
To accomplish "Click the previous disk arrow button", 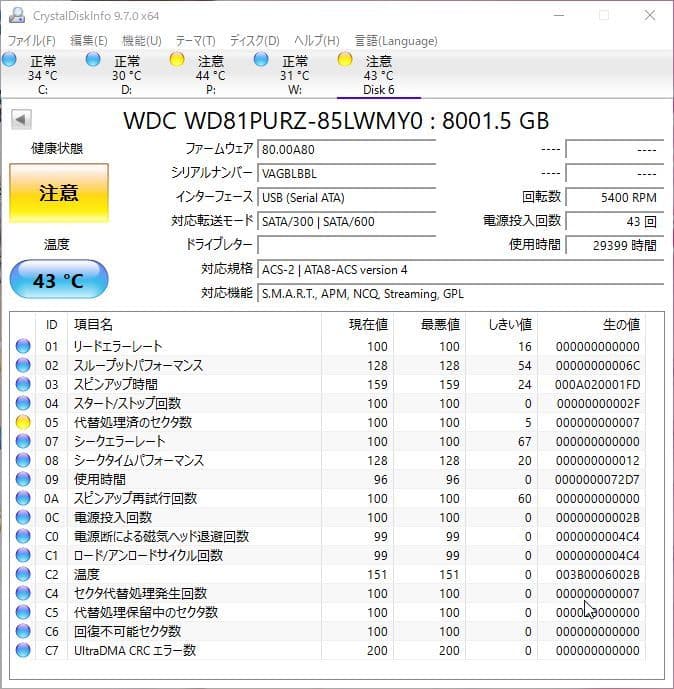I will point(21,120).
